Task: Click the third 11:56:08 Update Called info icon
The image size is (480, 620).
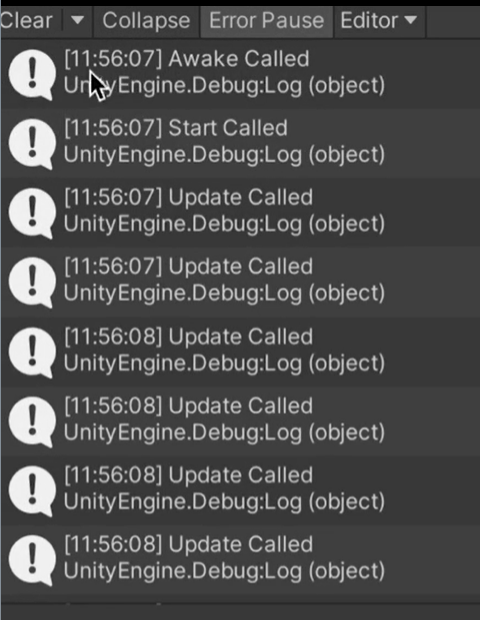Action: click(x=32, y=490)
